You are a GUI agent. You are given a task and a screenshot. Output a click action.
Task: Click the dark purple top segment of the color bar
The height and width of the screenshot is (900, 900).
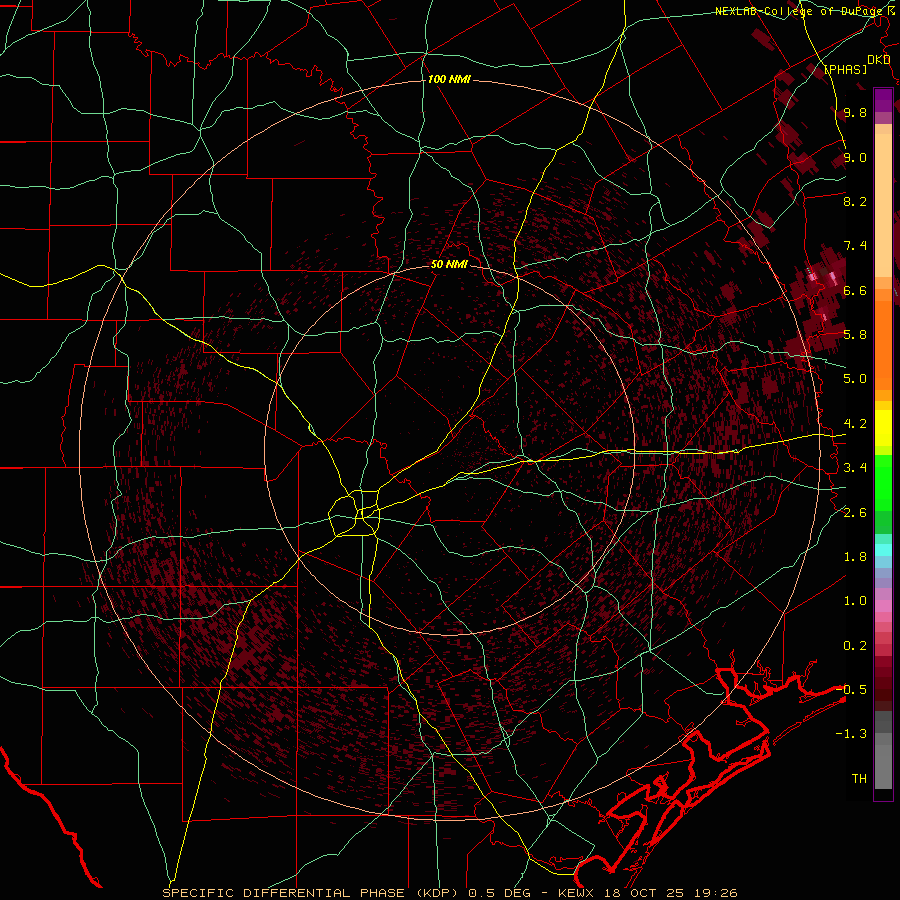click(x=883, y=100)
